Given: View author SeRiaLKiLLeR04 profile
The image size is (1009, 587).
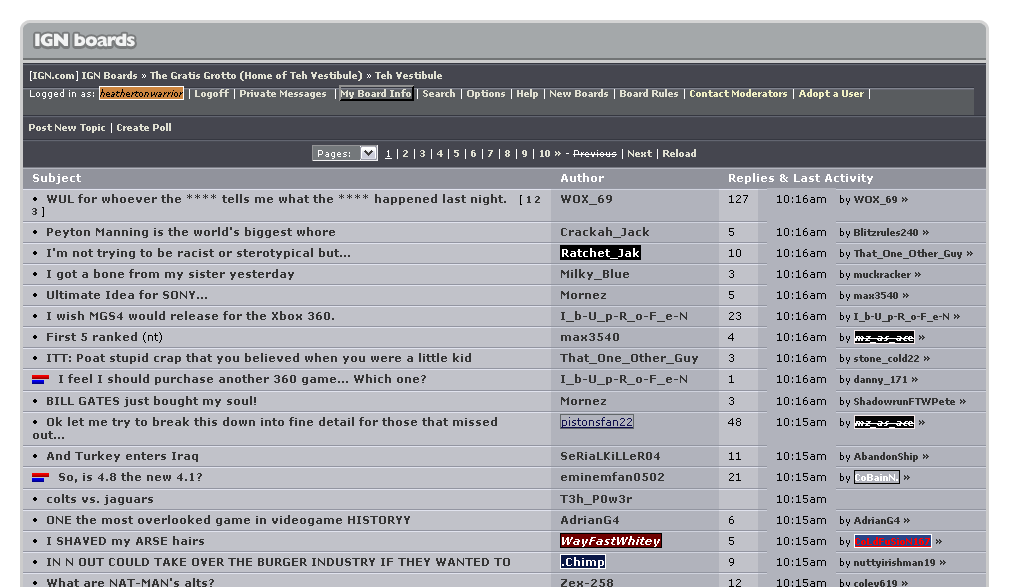Looking at the screenshot, I should click(x=610, y=456).
